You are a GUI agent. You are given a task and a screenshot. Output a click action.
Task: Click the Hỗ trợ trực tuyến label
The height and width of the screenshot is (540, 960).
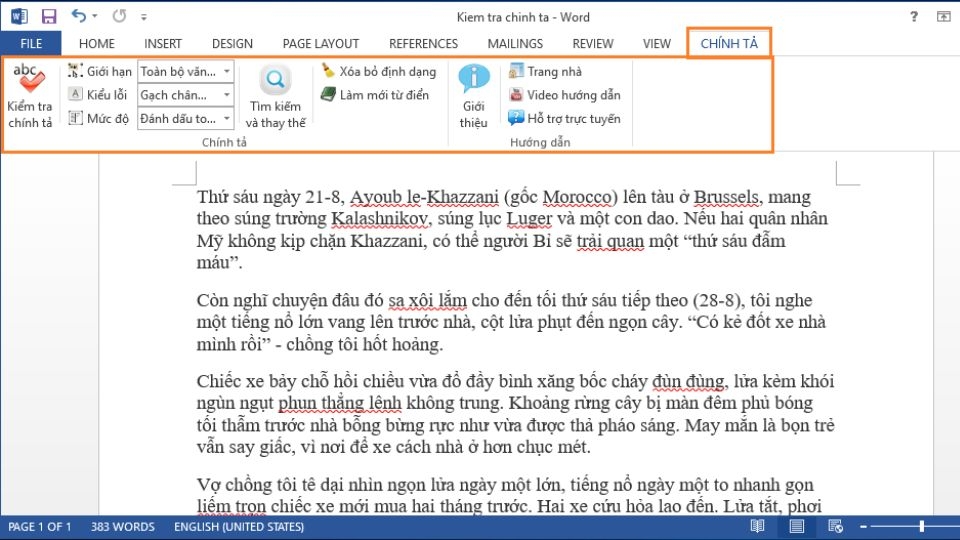[574, 118]
